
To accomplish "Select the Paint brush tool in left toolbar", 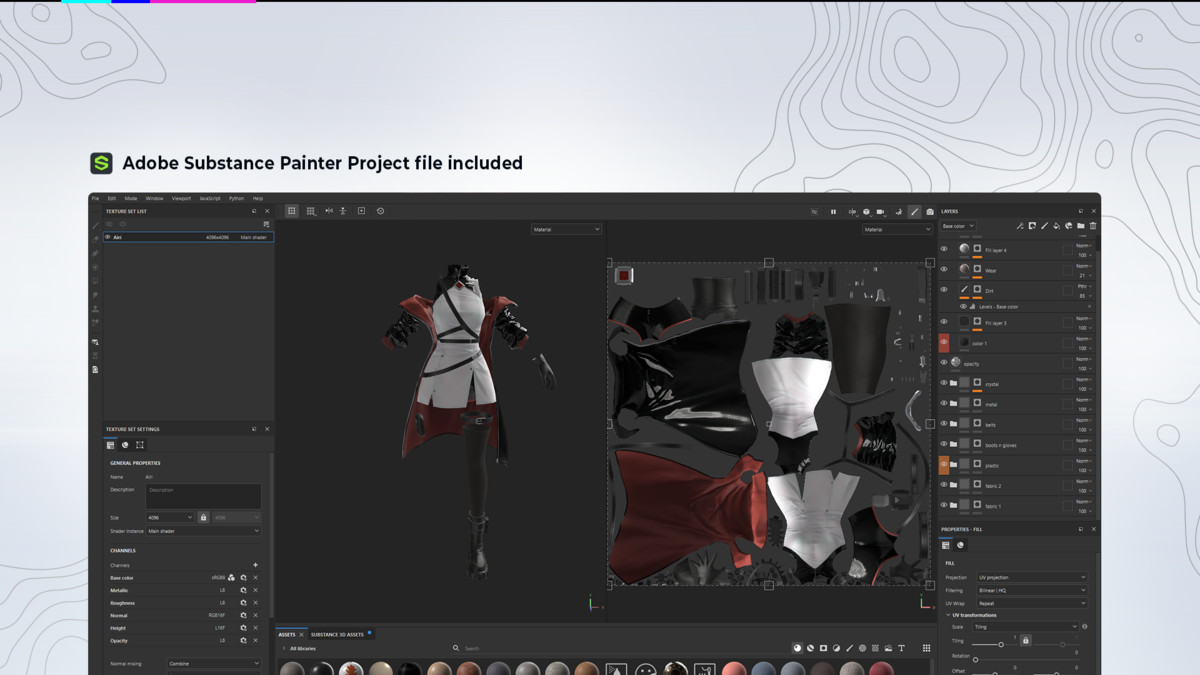I will click(x=96, y=226).
